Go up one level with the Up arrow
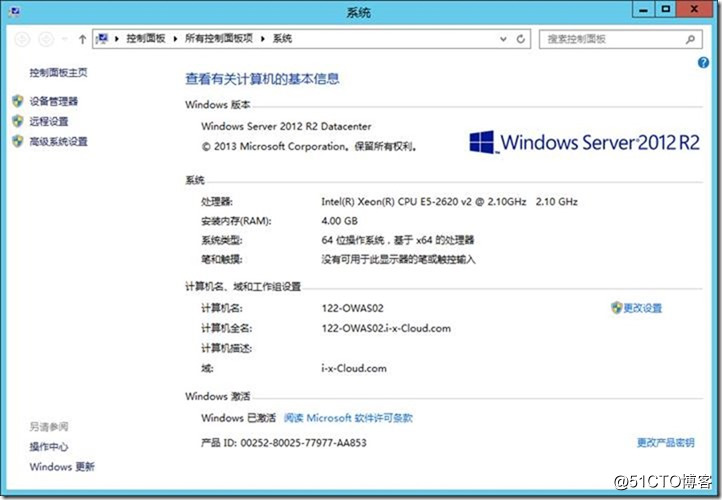The image size is (722, 500). [82, 39]
